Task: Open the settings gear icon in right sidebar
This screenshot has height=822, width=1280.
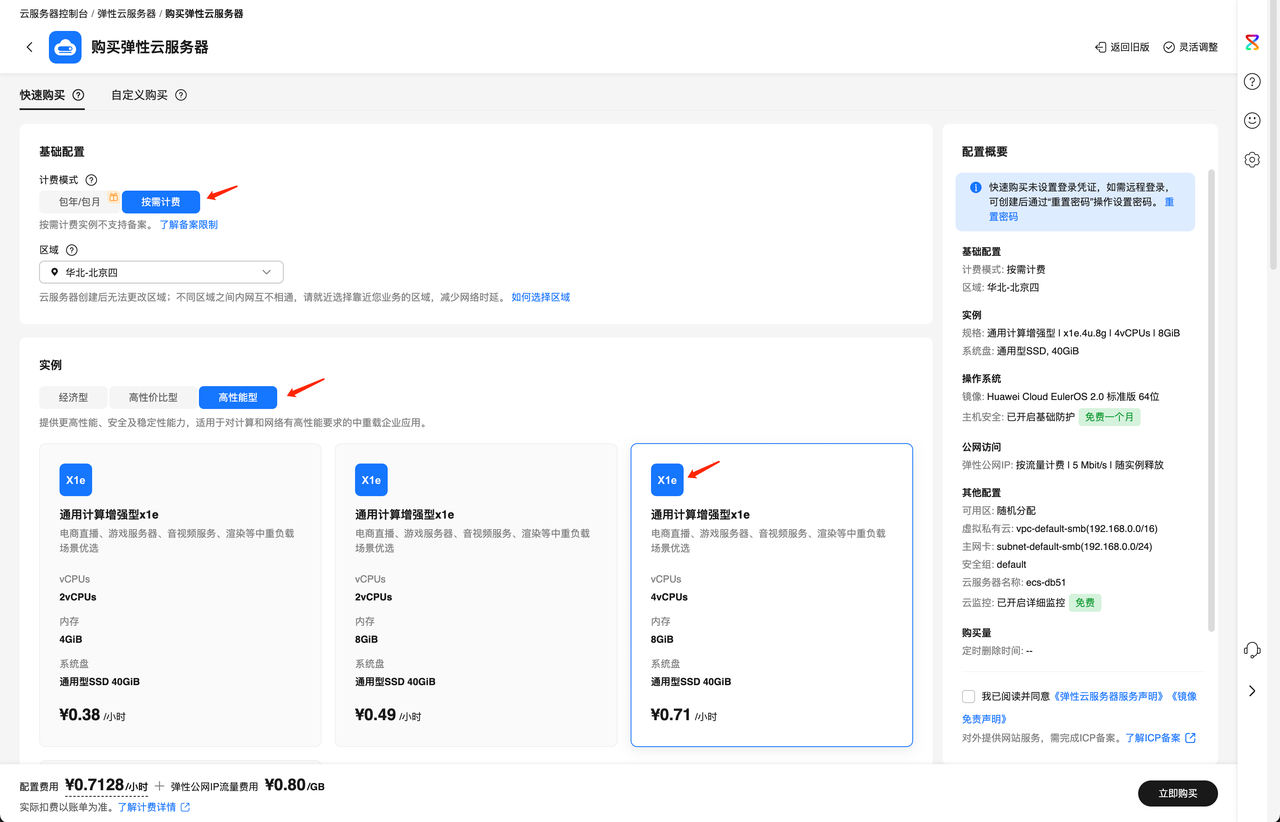Action: [1251, 159]
